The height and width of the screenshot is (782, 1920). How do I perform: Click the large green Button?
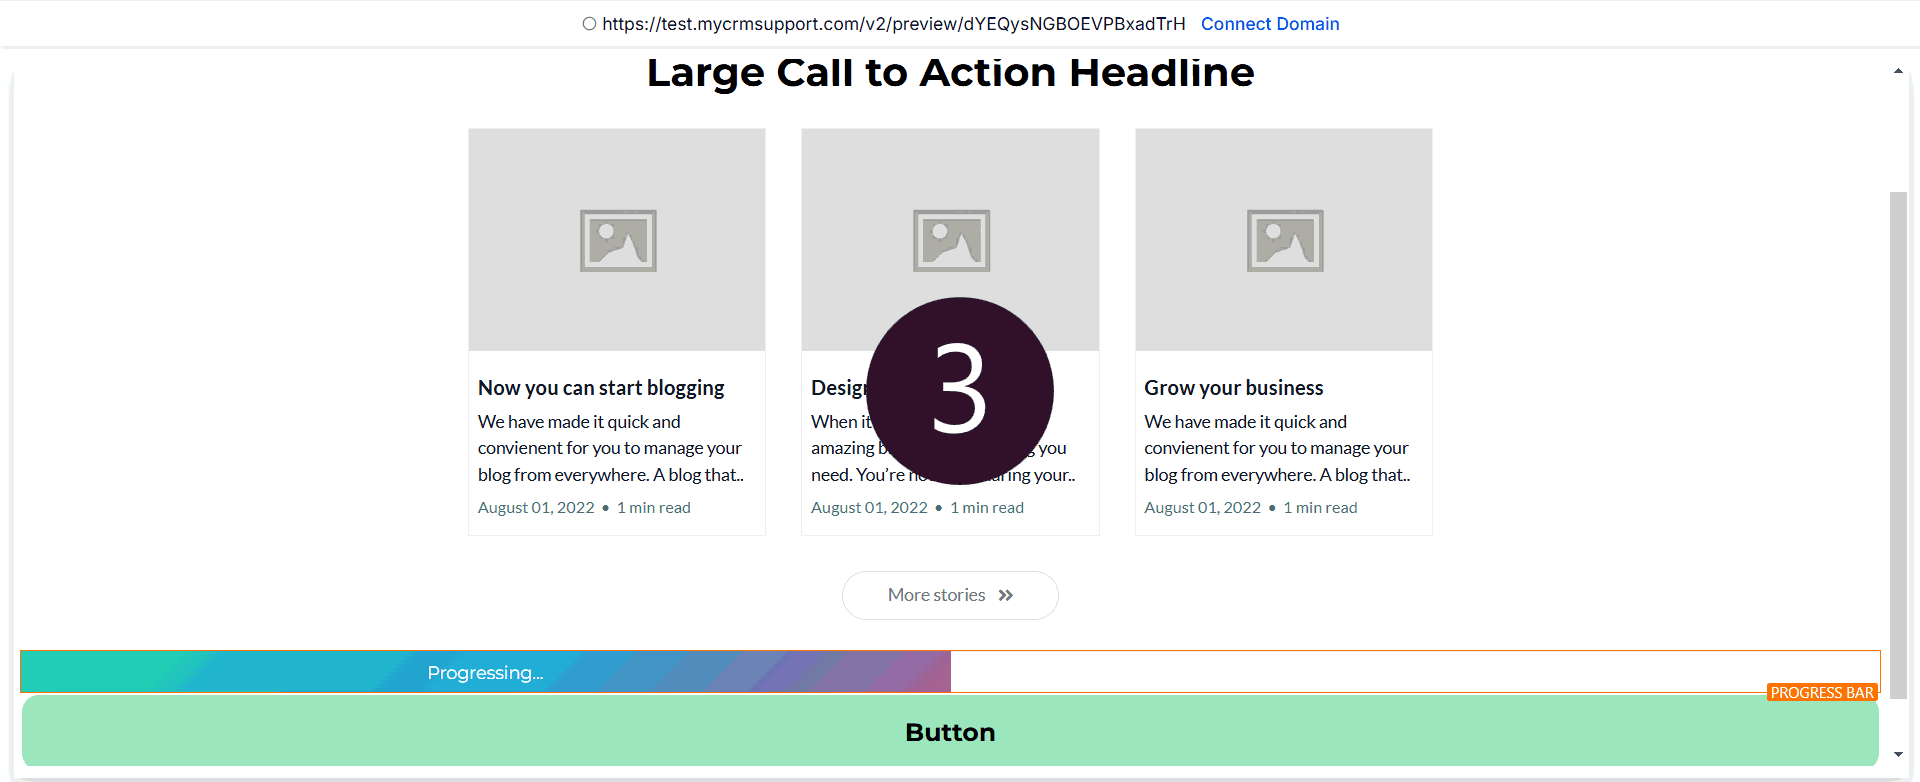tap(950, 732)
